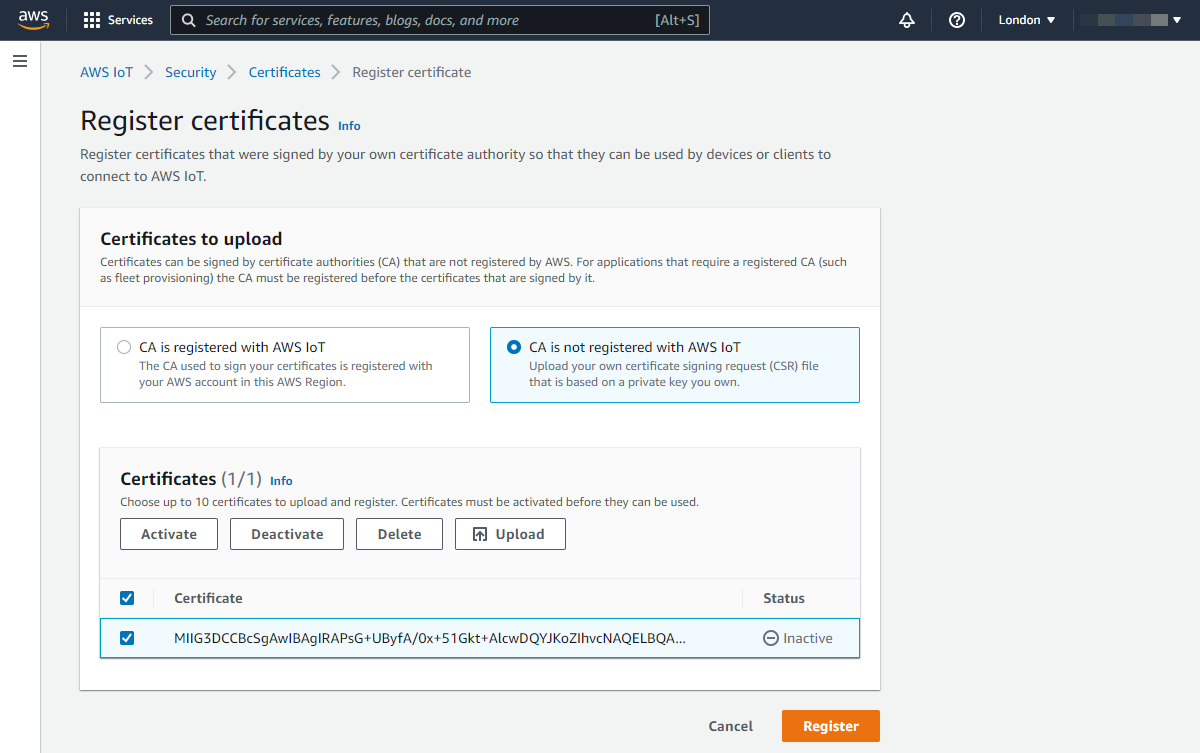Click the Certificate column header

pyautogui.click(x=208, y=598)
